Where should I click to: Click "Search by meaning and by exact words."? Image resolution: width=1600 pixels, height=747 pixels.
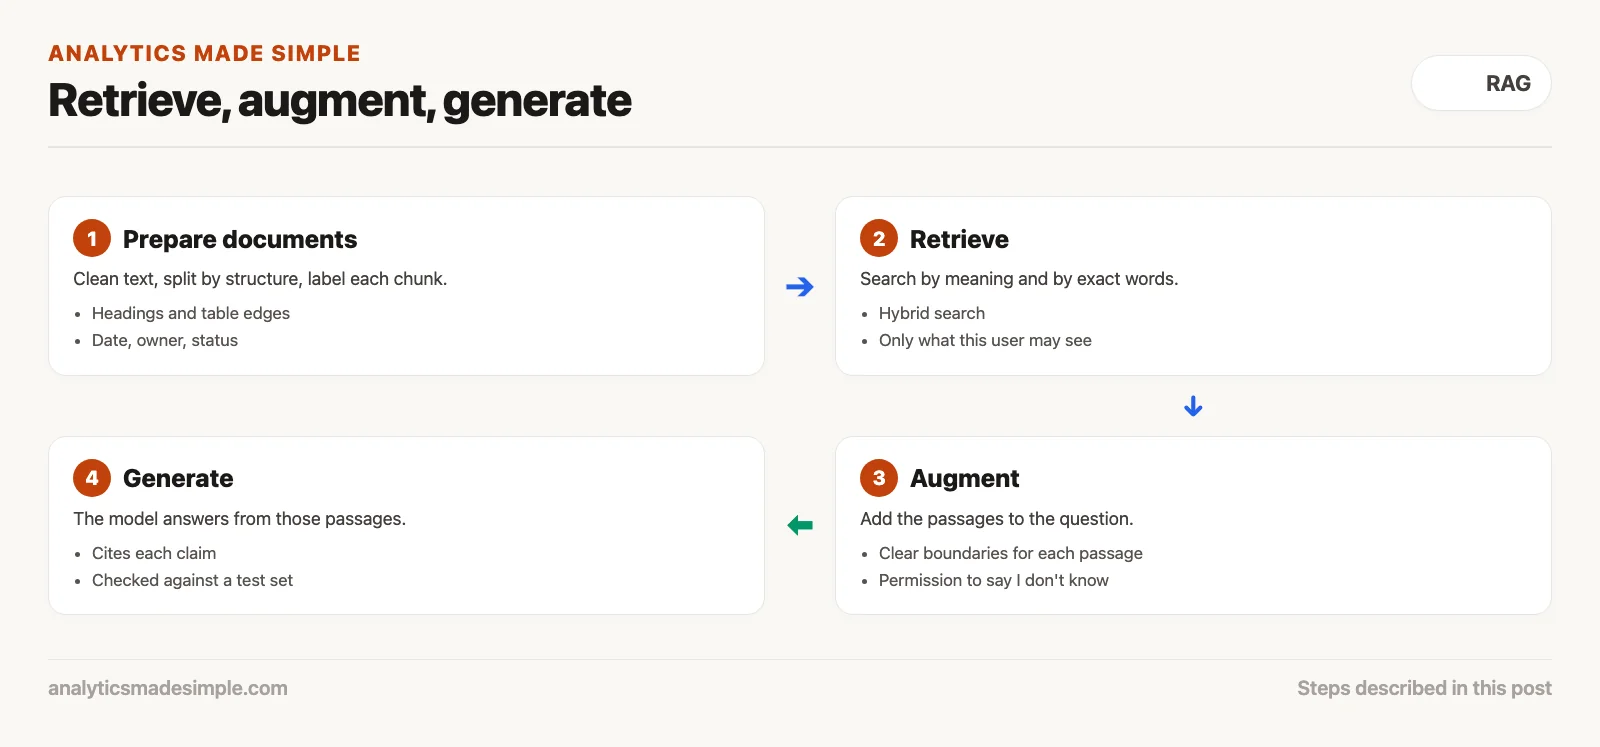pyautogui.click(x=1019, y=279)
